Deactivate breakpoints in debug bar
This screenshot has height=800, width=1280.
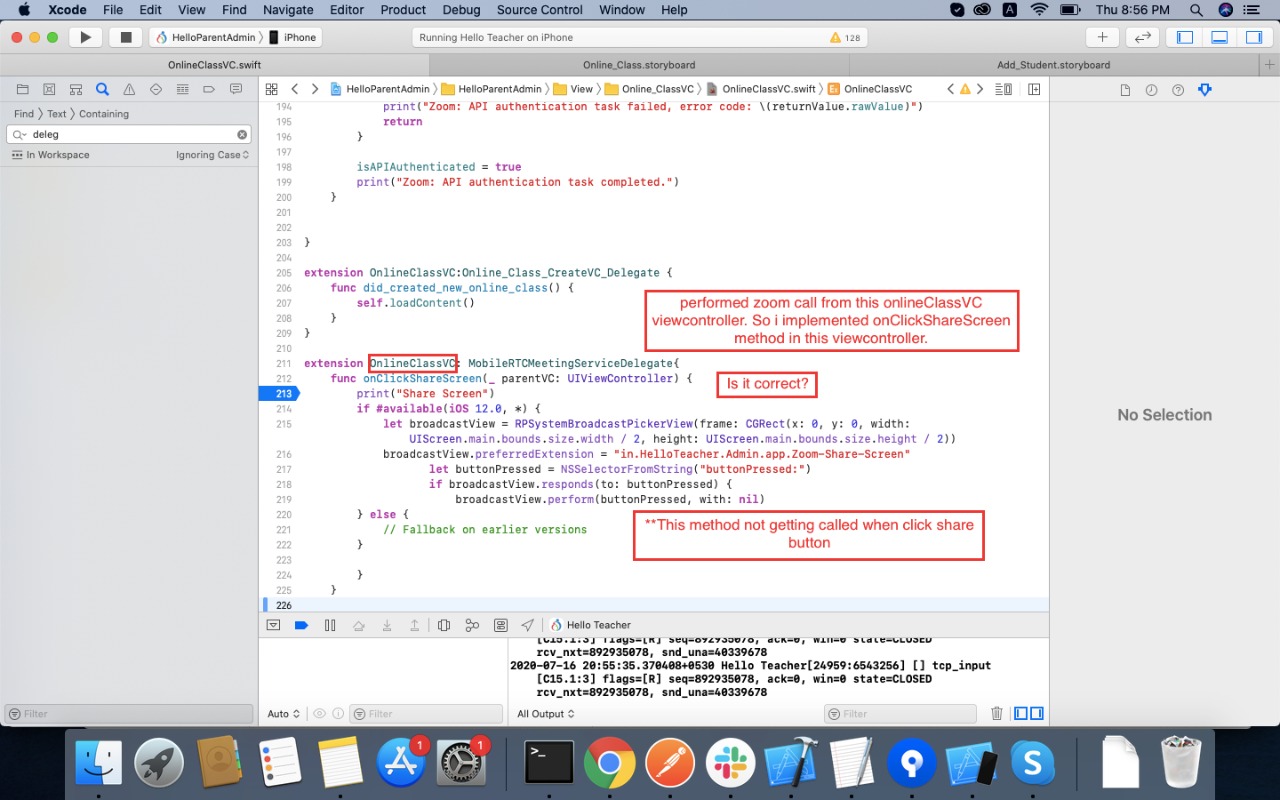pos(301,625)
